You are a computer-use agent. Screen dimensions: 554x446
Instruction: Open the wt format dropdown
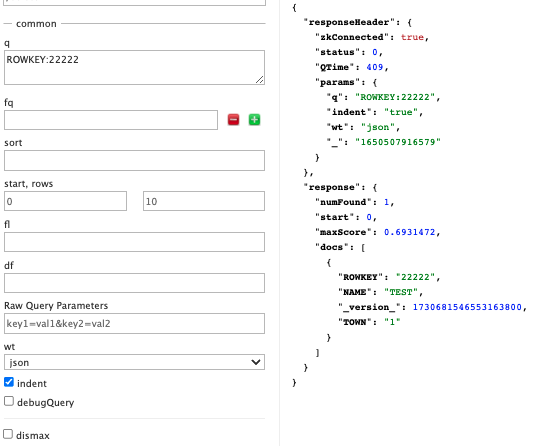[x=134, y=362]
